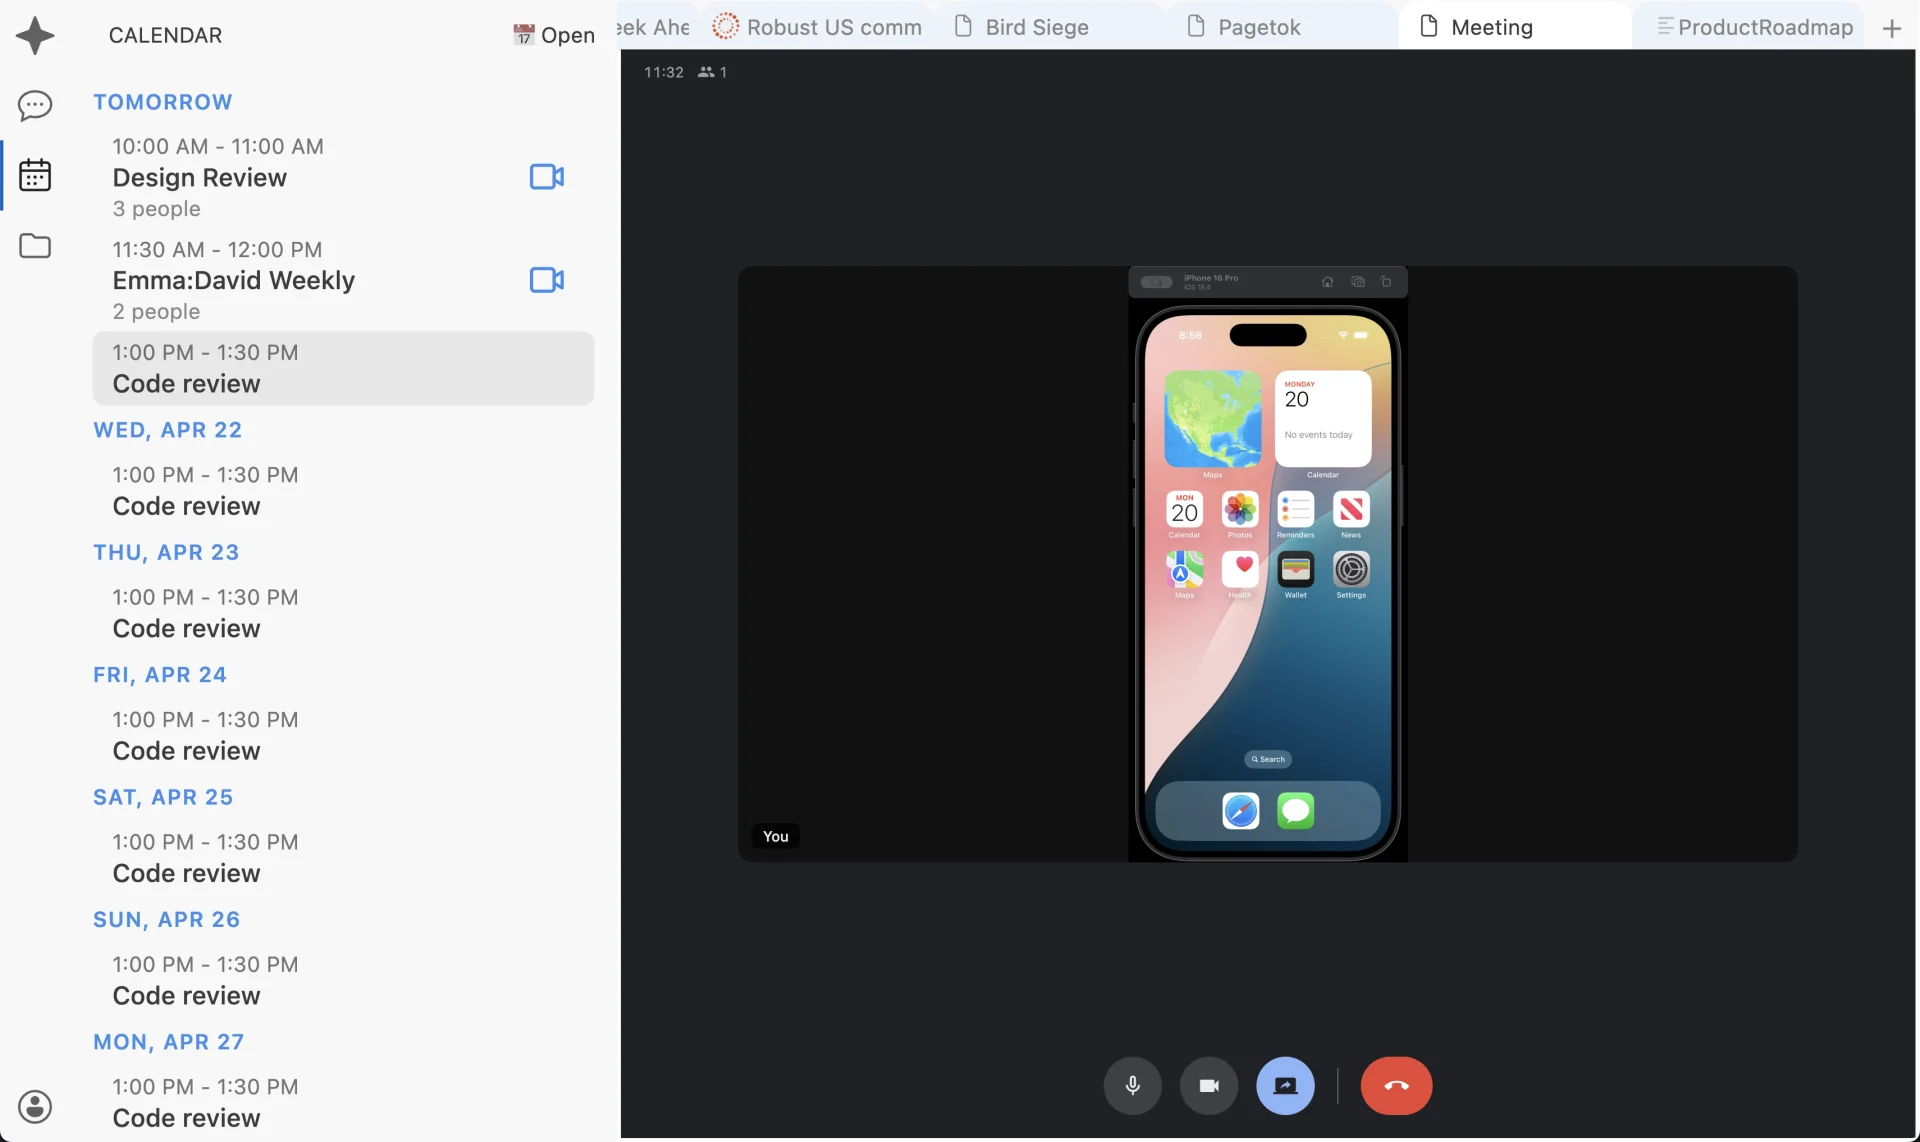Open a new tab with the plus icon

[1892, 28]
